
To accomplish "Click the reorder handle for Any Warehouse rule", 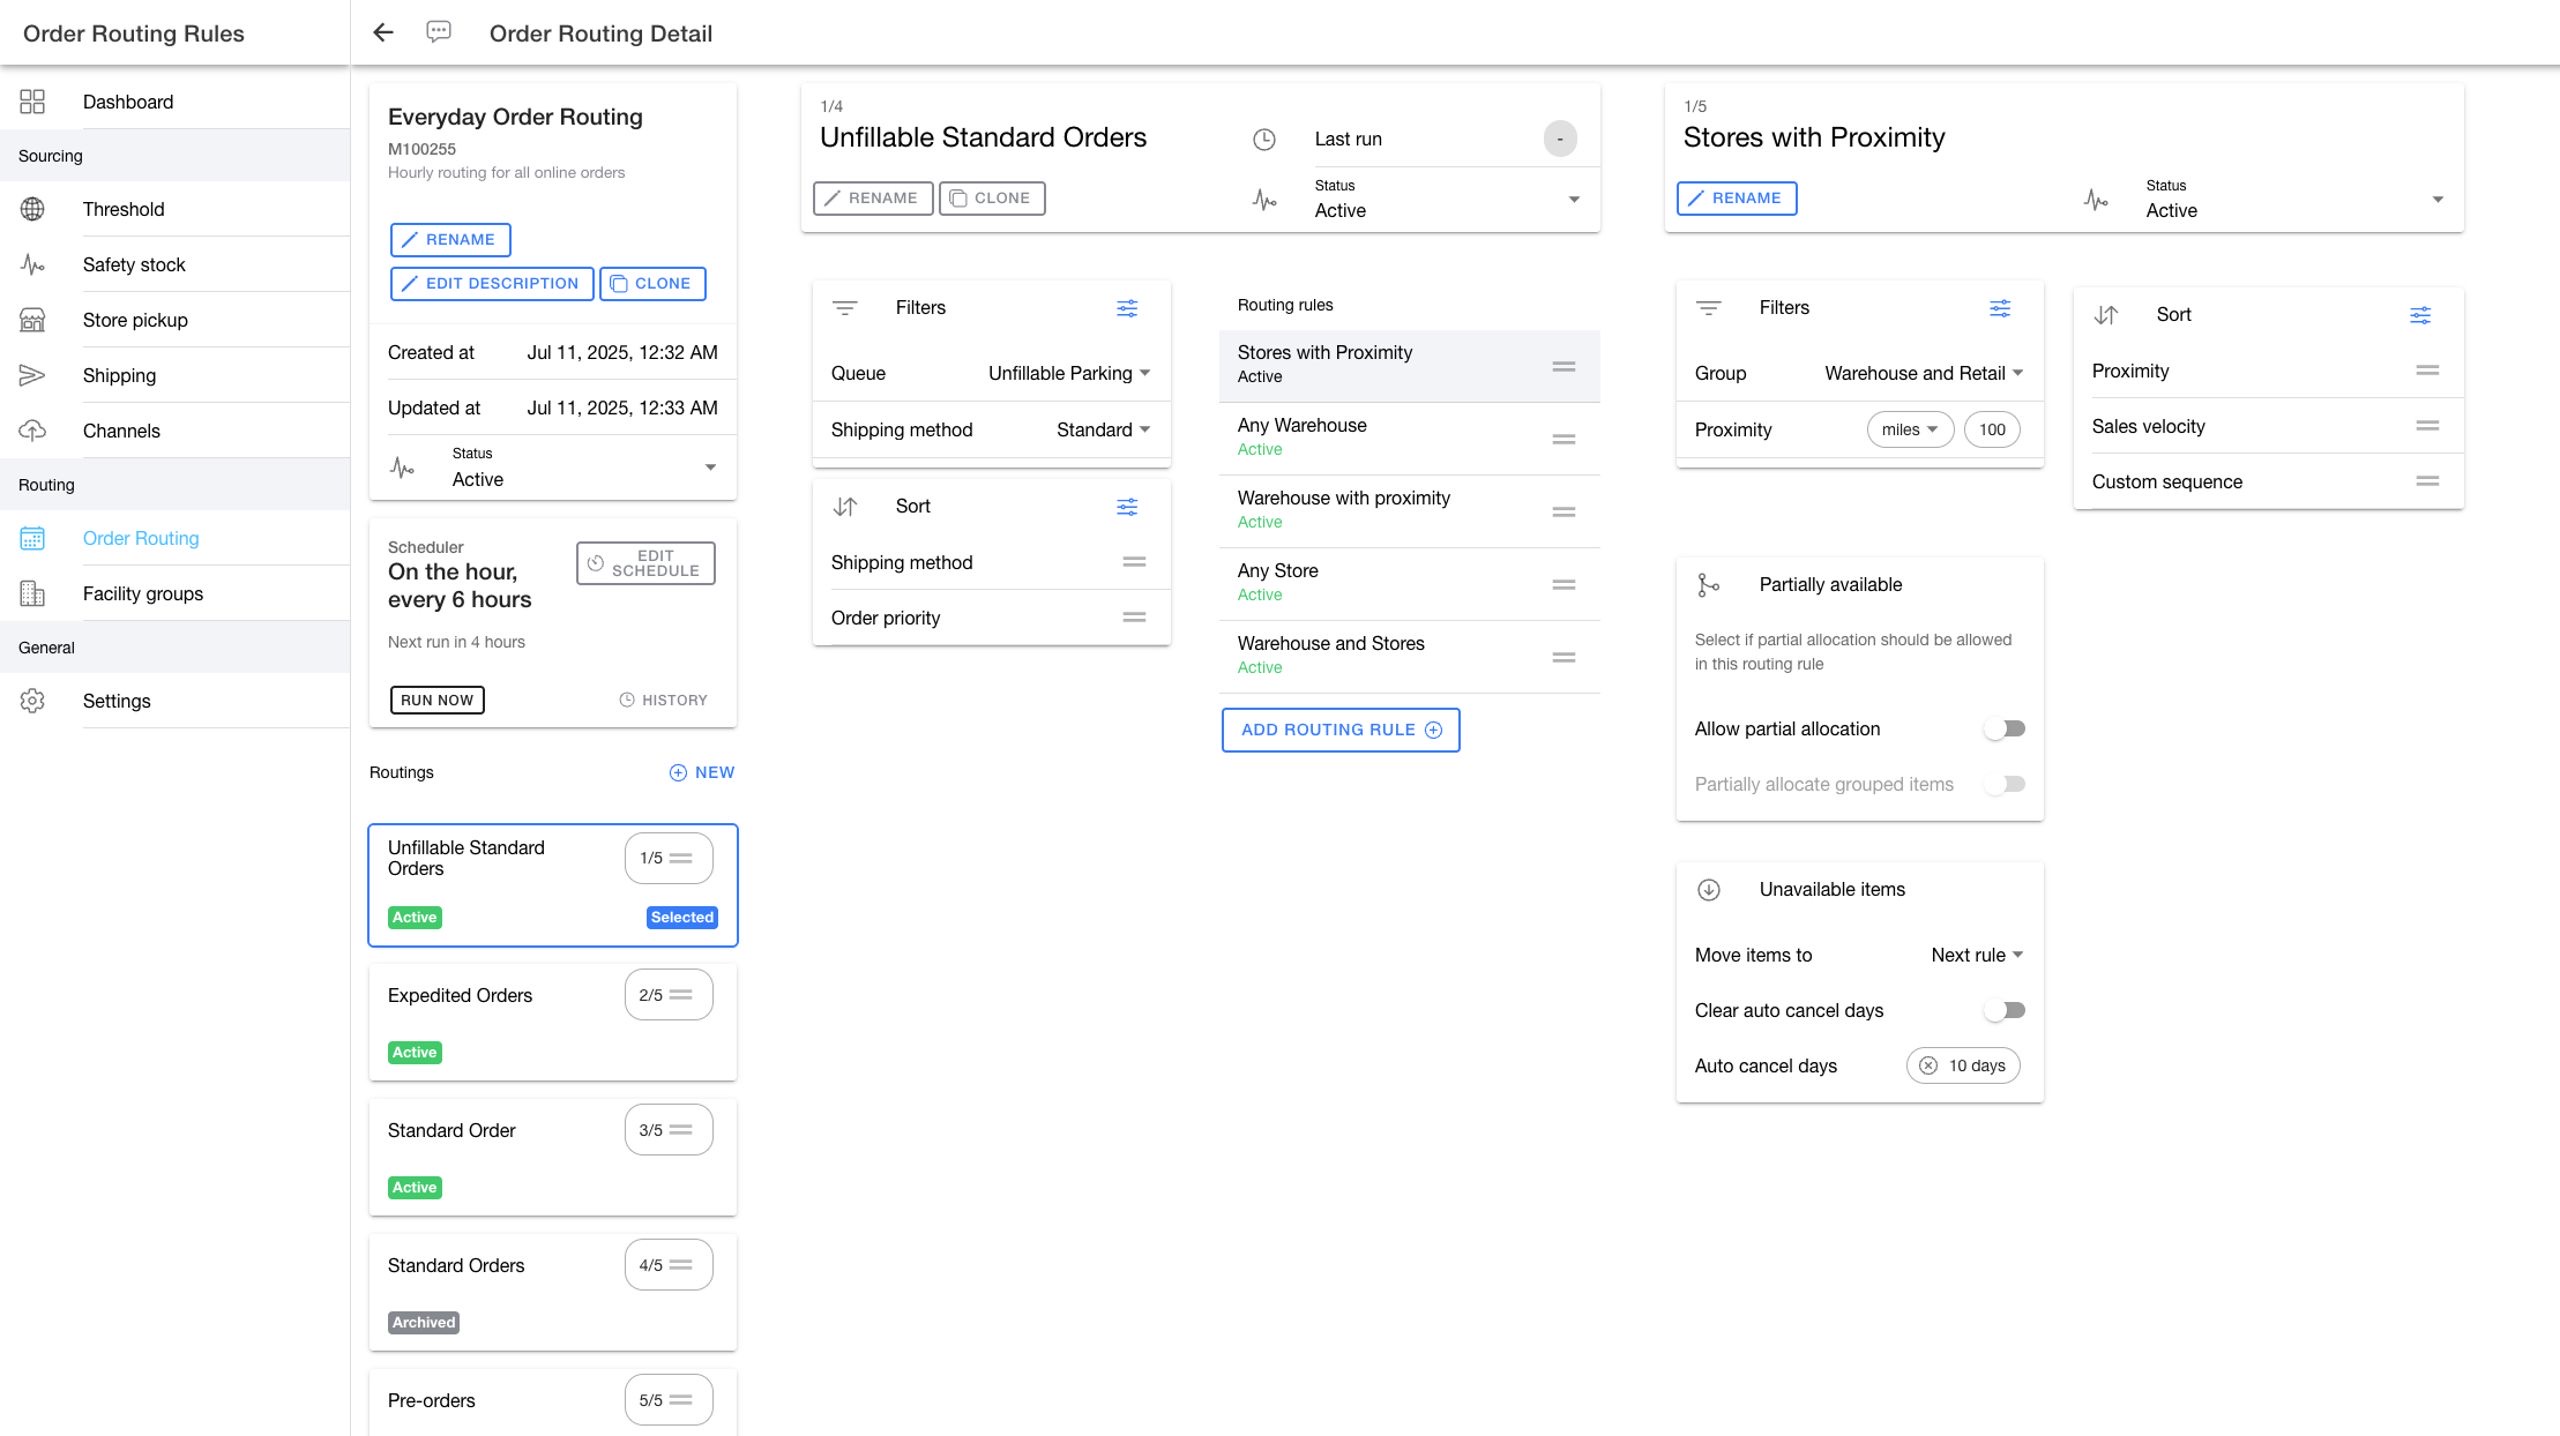I will (x=1564, y=439).
